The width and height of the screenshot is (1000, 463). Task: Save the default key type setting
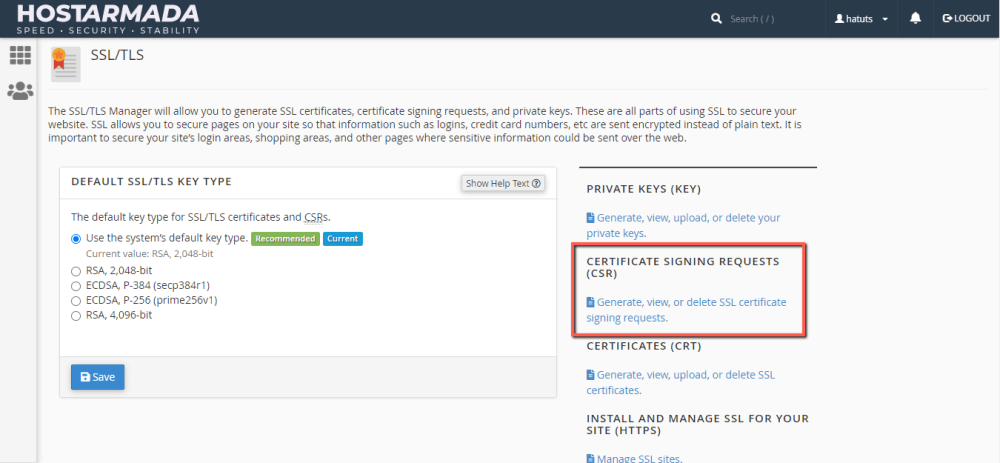pos(98,377)
